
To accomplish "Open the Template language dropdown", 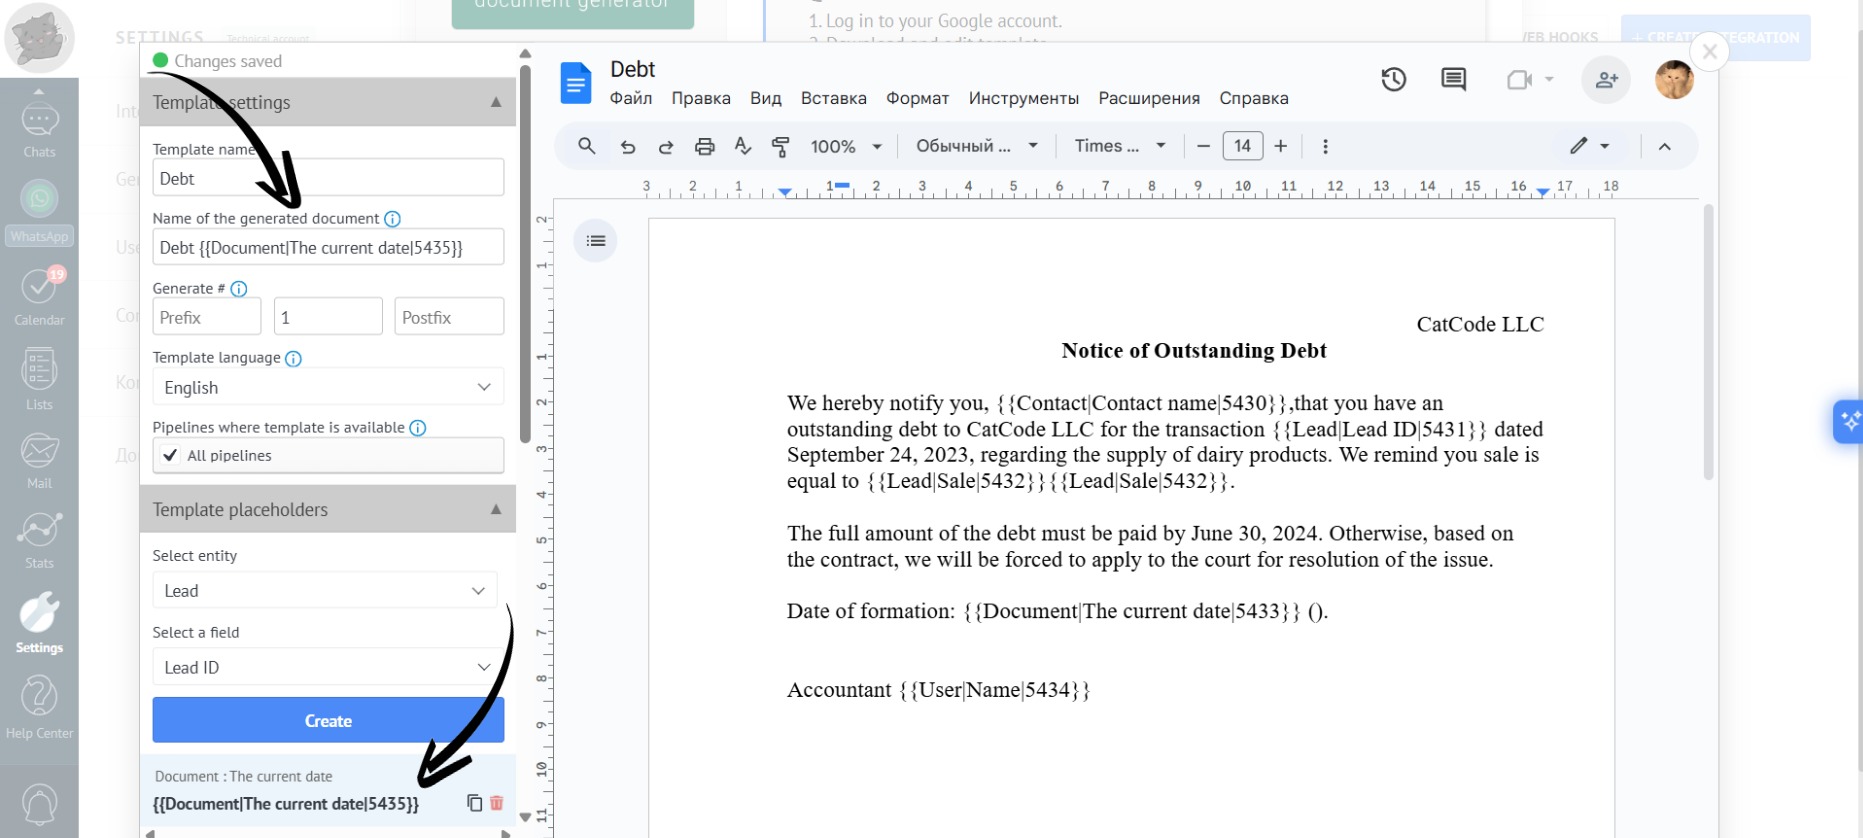I will click(x=327, y=387).
